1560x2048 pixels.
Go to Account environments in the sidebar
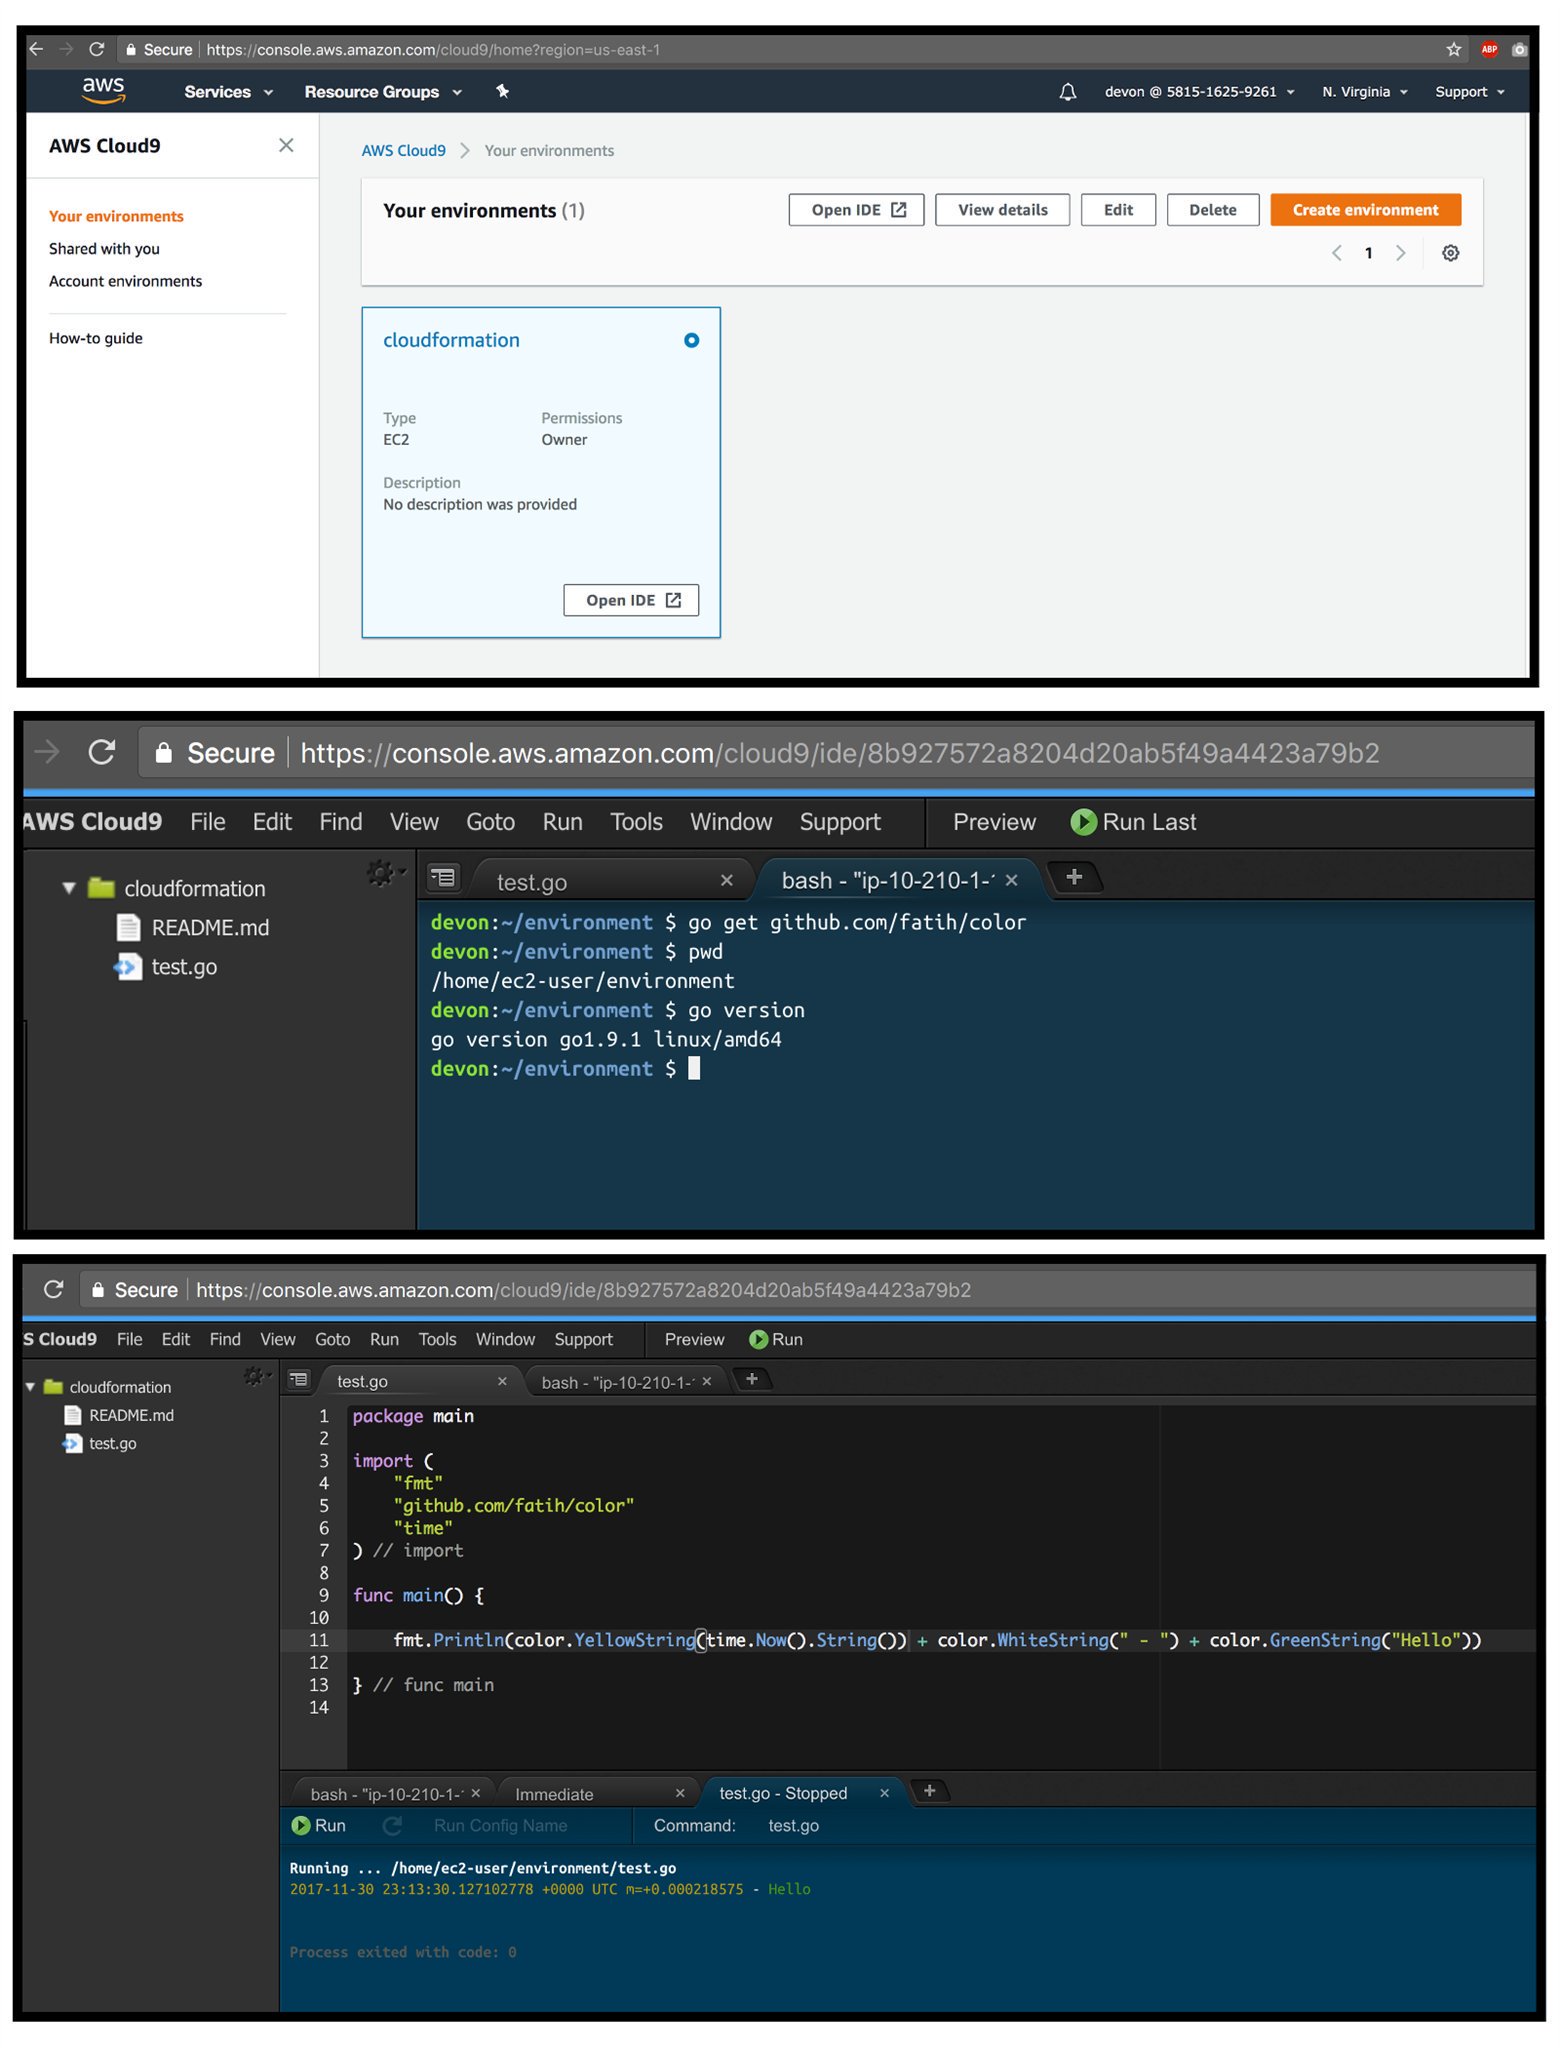coord(125,281)
